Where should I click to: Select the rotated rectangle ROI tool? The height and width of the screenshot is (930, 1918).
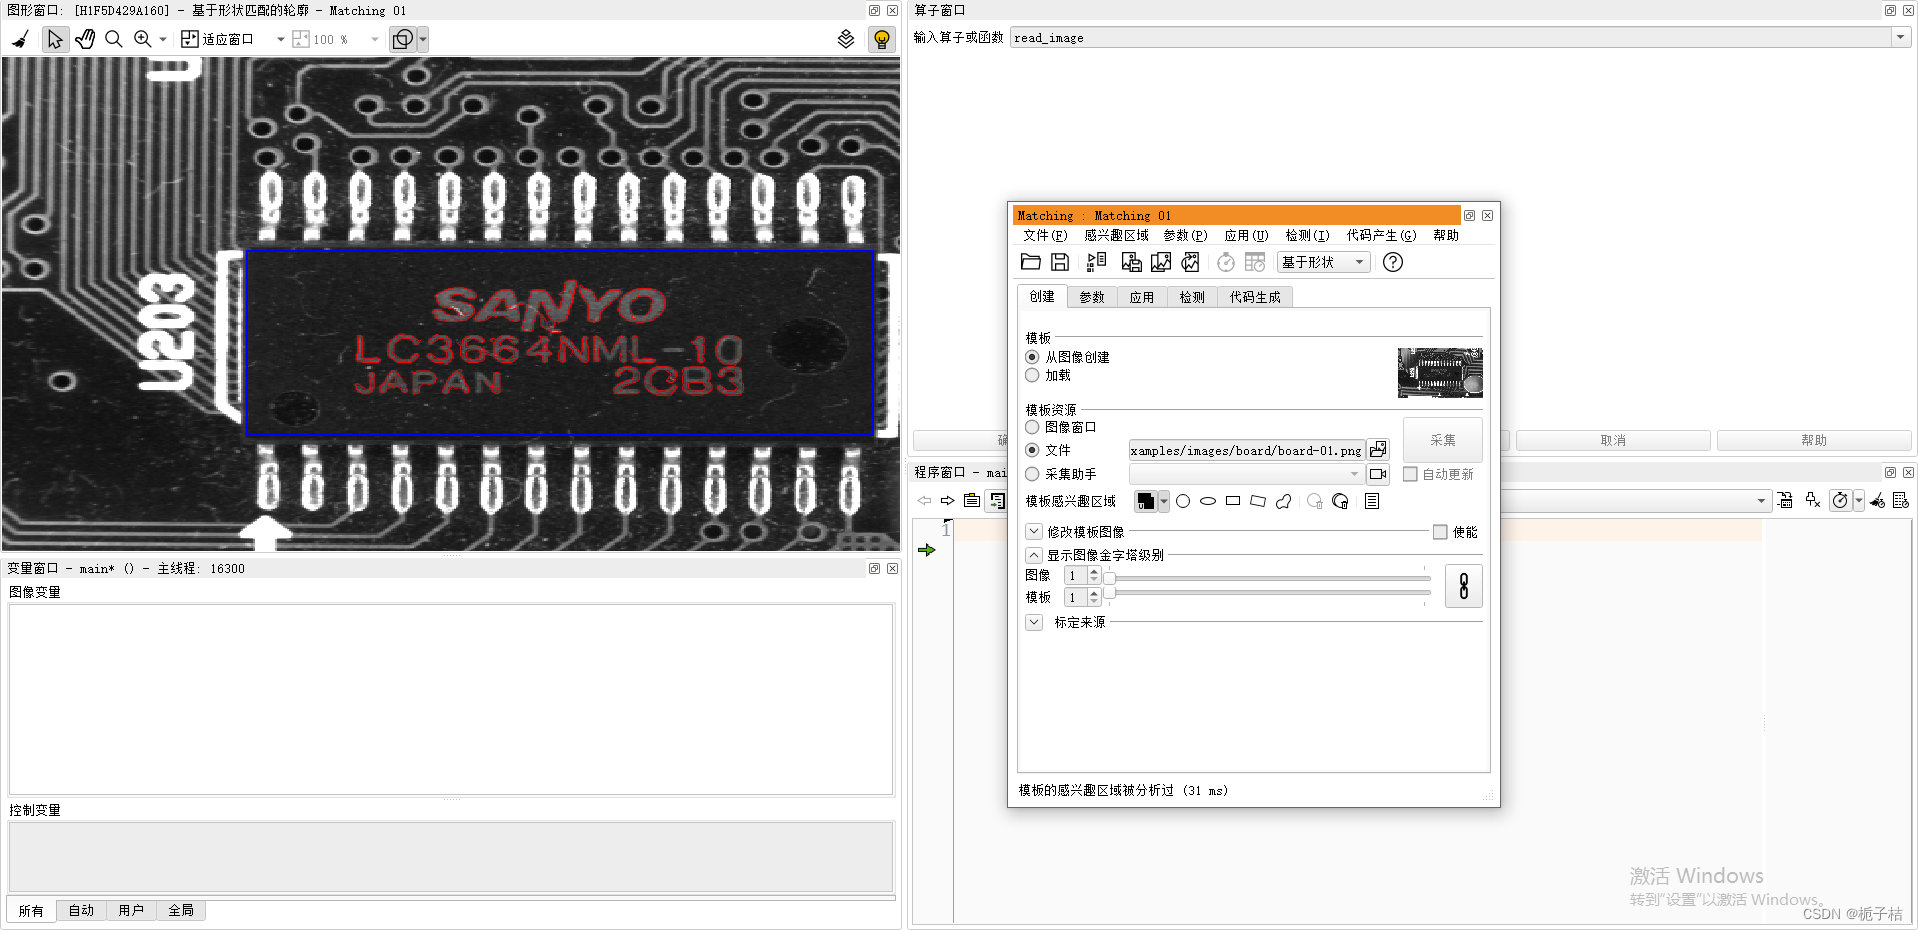1258,501
